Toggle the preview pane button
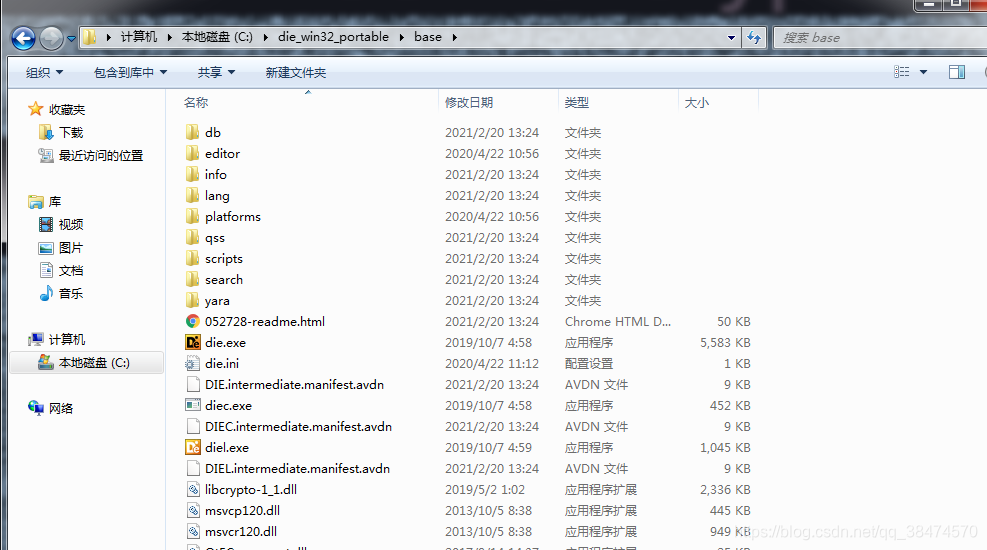The image size is (987, 550). point(957,72)
